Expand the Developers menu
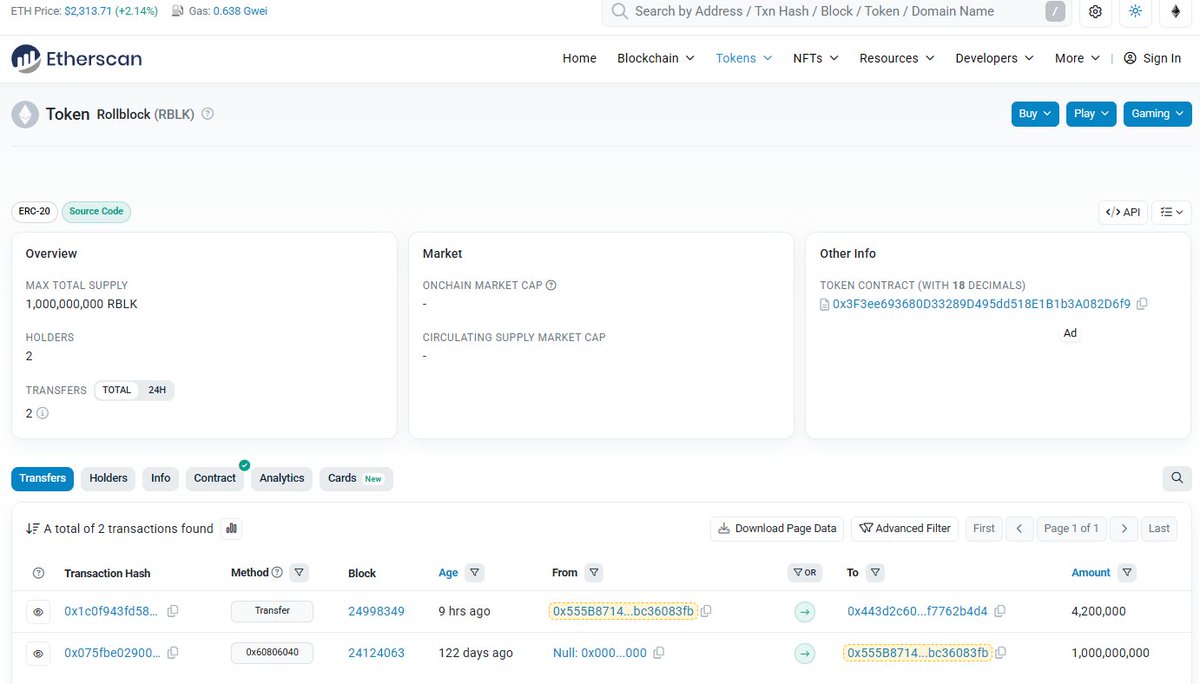This screenshot has width=1200, height=684. tap(995, 58)
